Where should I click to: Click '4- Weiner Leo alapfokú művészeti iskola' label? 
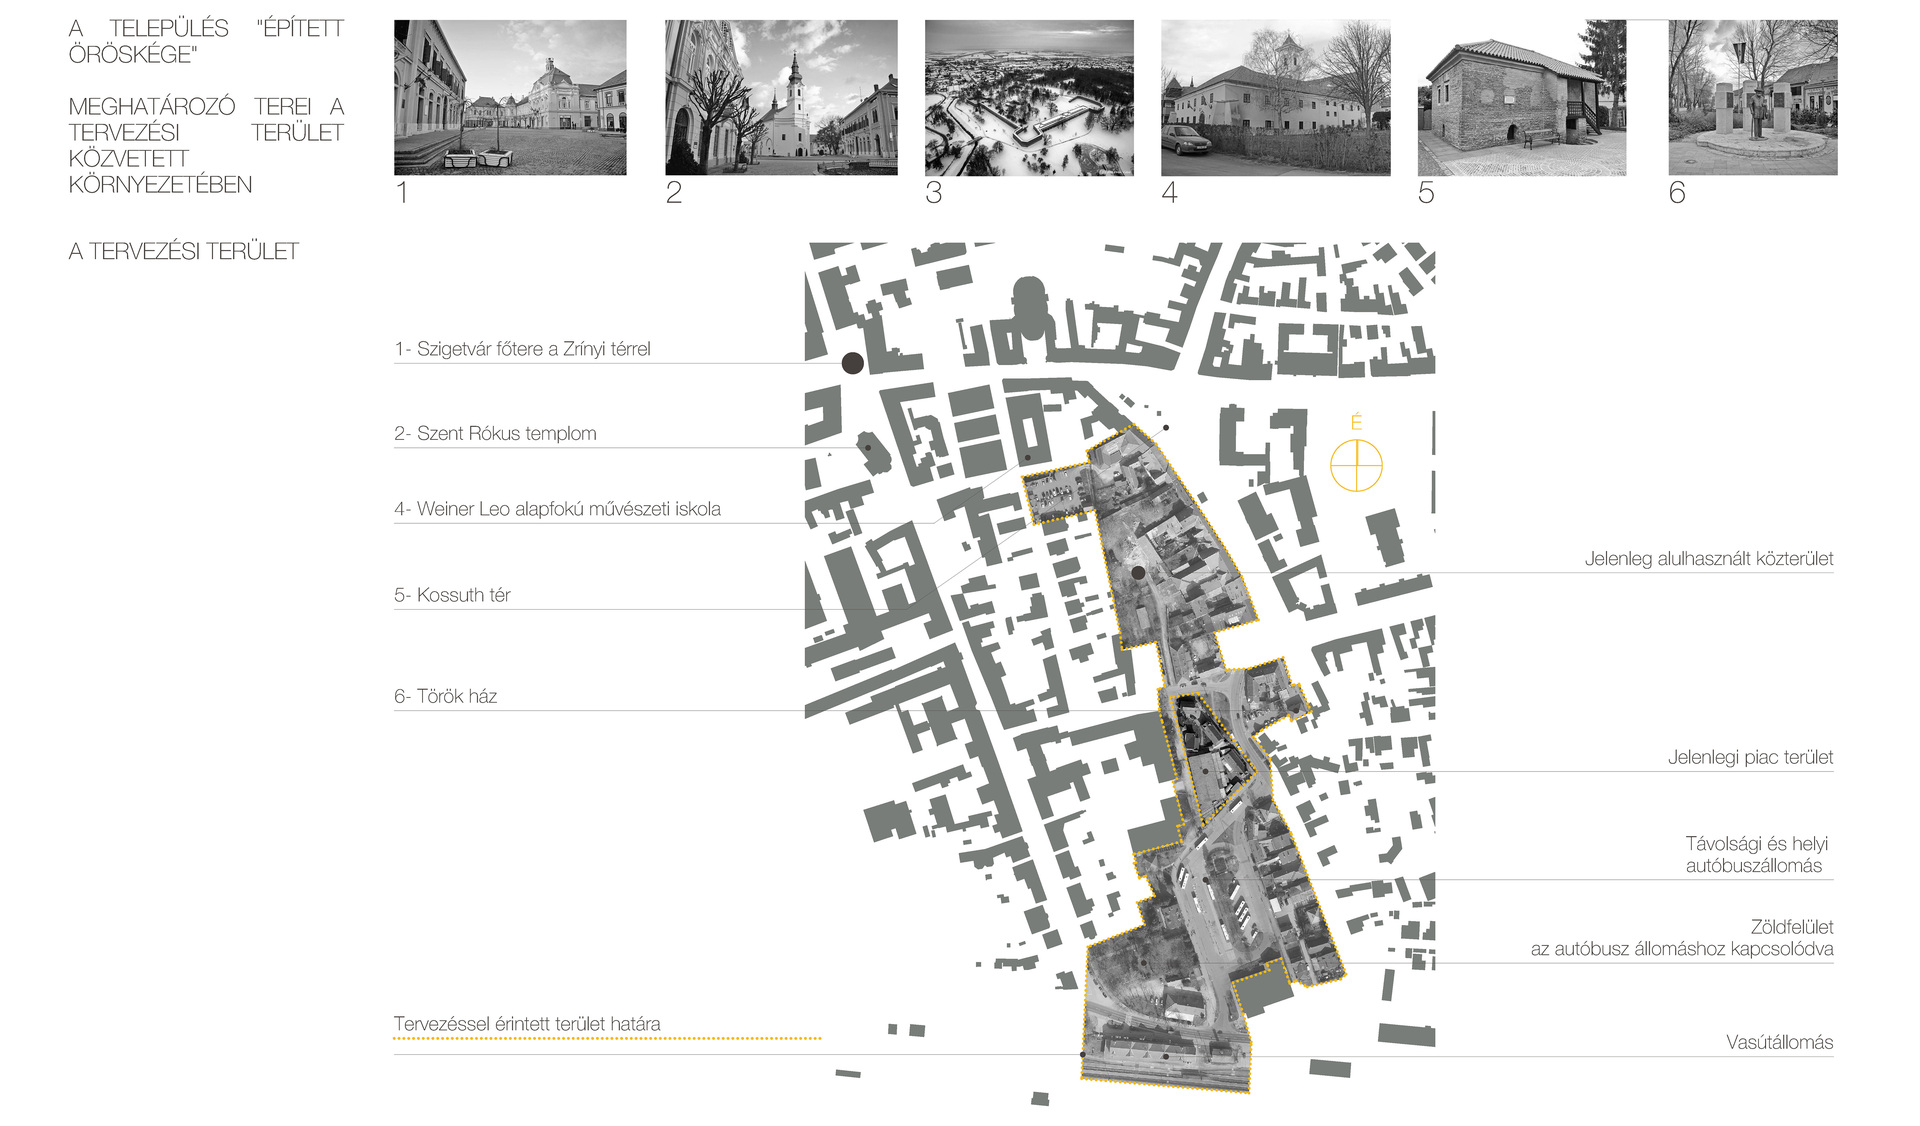pyautogui.click(x=557, y=509)
